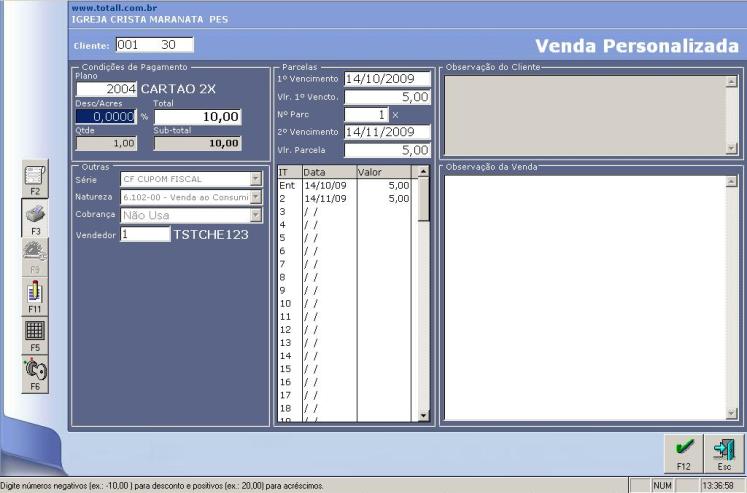This screenshot has width=747, height=493.
Task: Click the Vlr. Parcela value field
Action: [387, 150]
